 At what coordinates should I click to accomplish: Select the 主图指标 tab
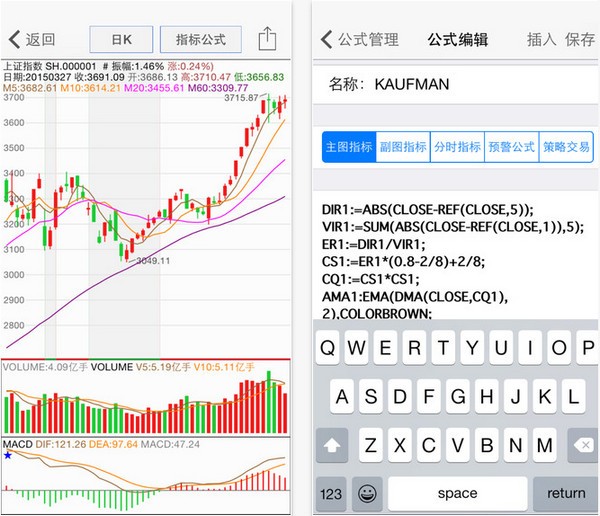click(x=349, y=146)
